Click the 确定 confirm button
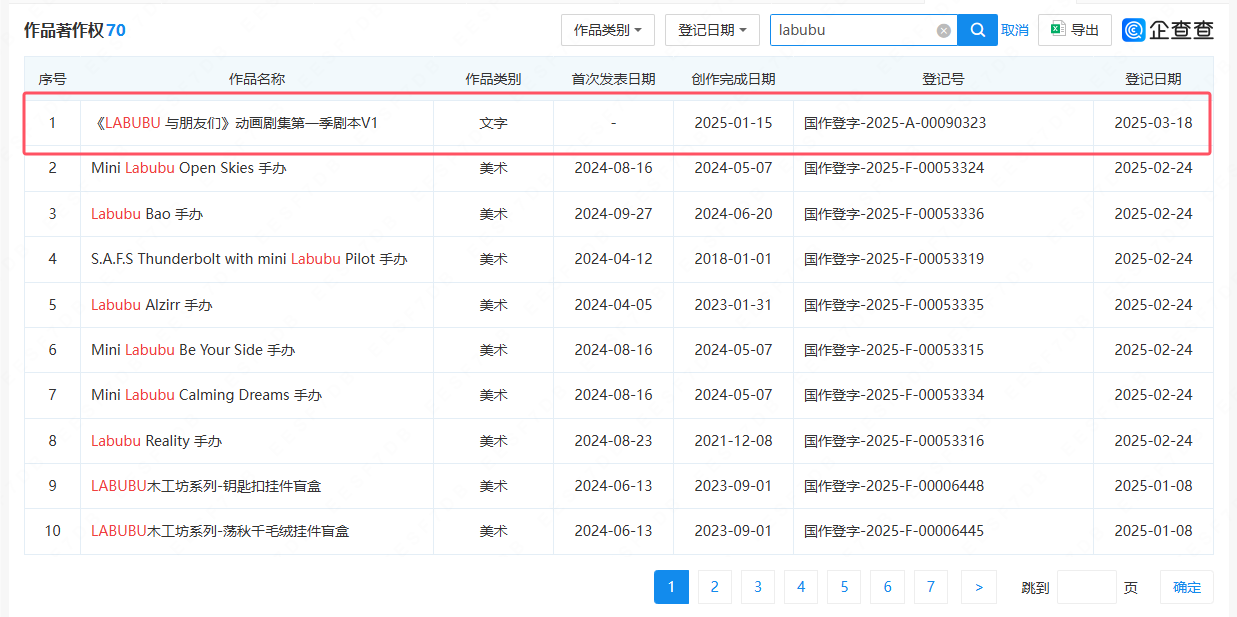This screenshot has width=1237, height=617. coord(1187,587)
